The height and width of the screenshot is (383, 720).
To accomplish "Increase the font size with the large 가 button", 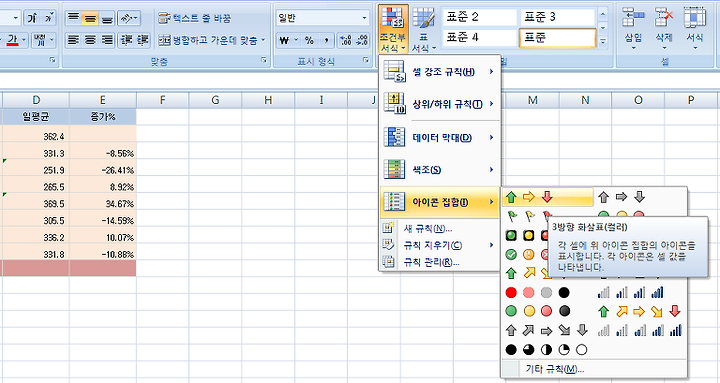I will pos(32,18).
